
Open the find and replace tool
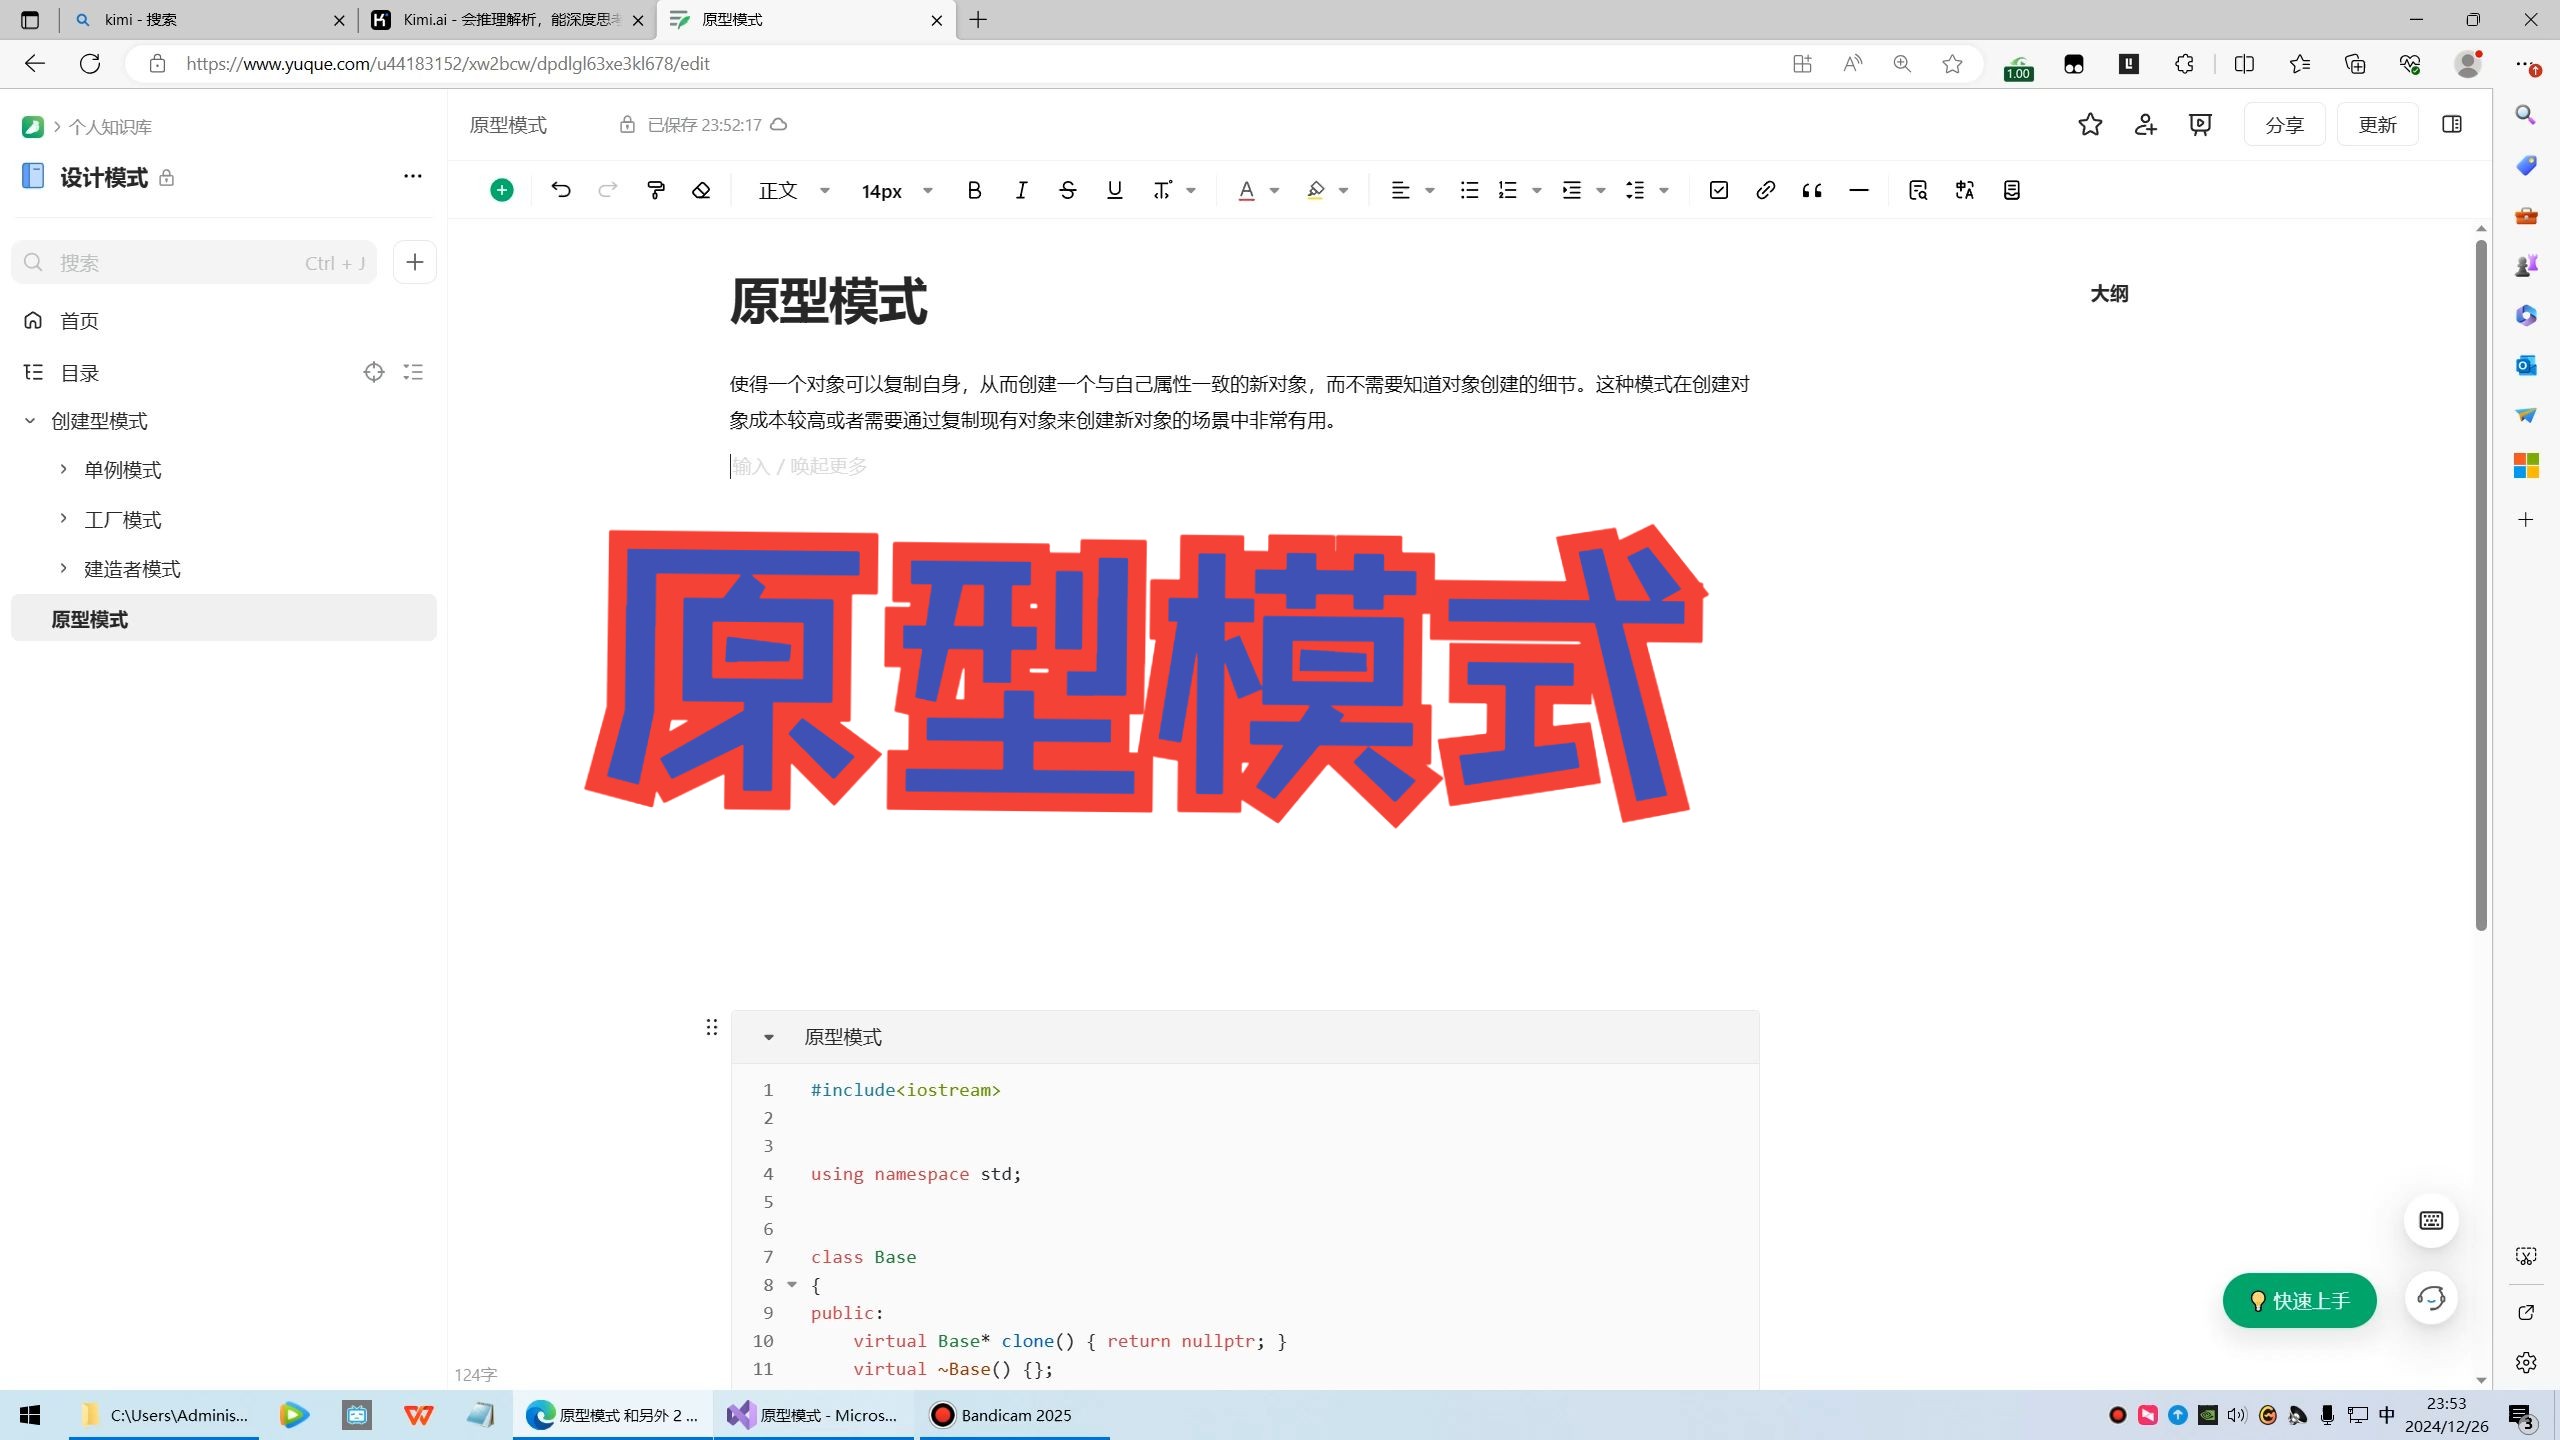click(1918, 190)
